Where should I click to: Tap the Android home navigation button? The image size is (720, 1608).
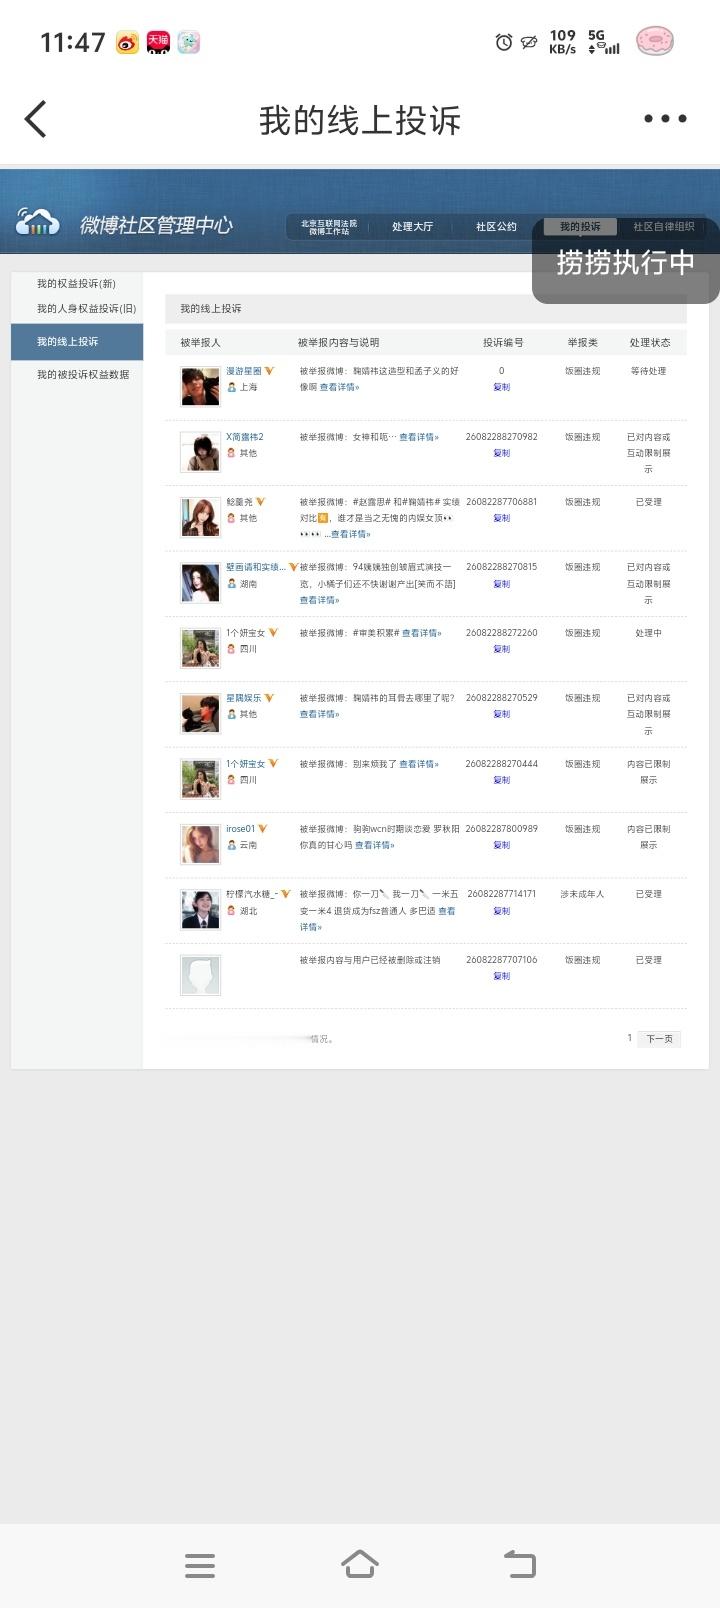(x=360, y=1564)
